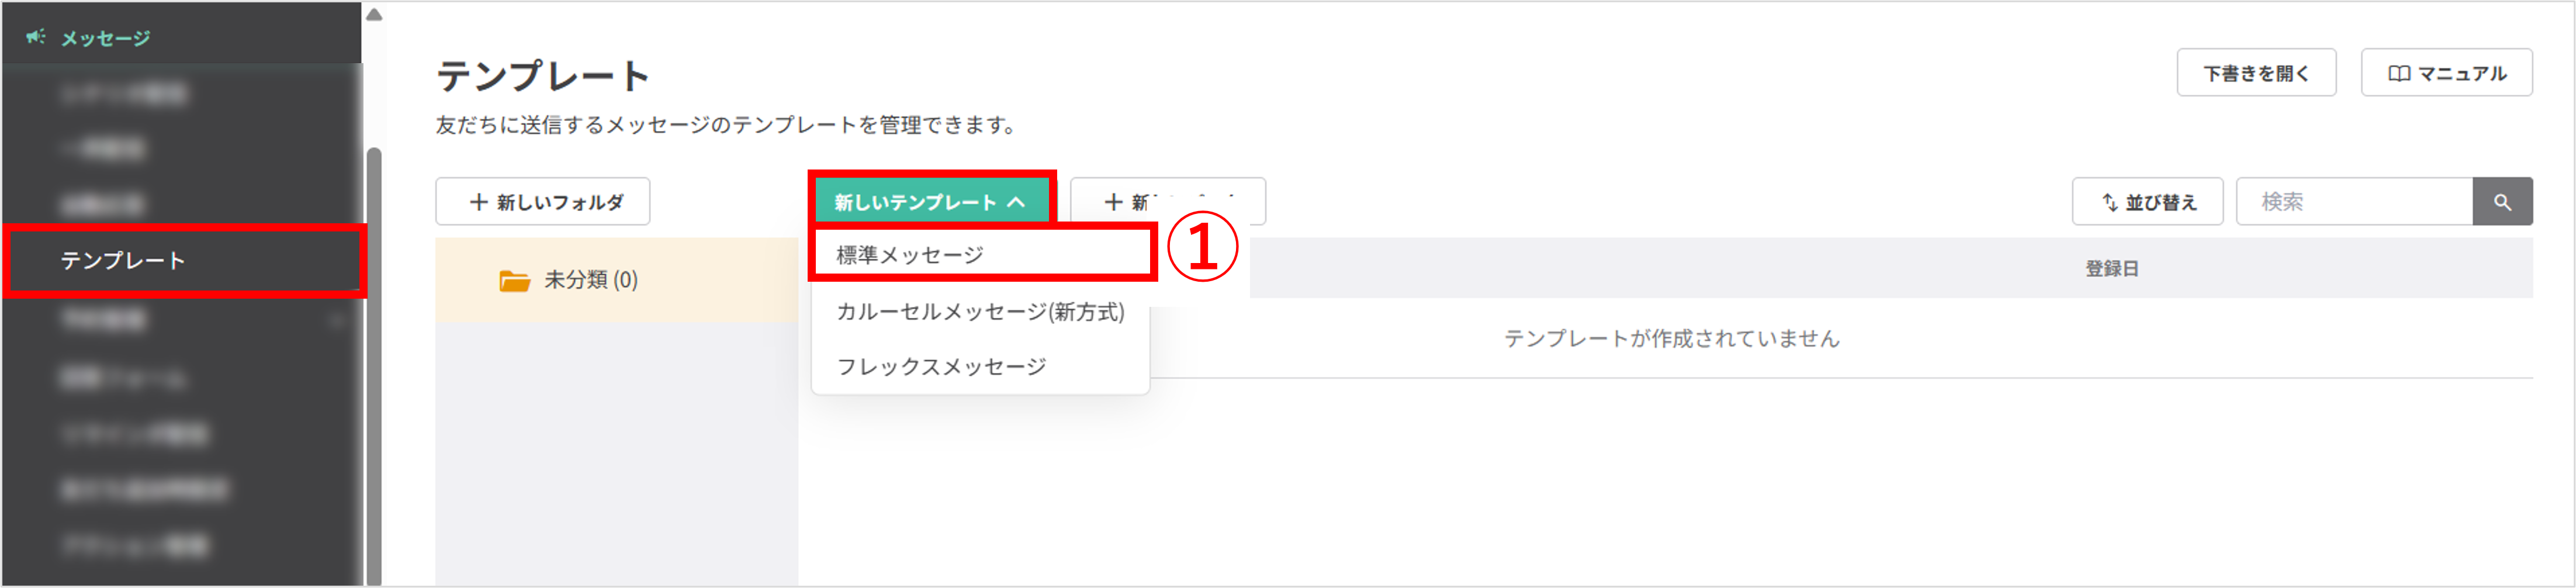Click the scroll-up arrow above the sidebar
The width and height of the screenshot is (2576, 588).
click(x=375, y=14)
